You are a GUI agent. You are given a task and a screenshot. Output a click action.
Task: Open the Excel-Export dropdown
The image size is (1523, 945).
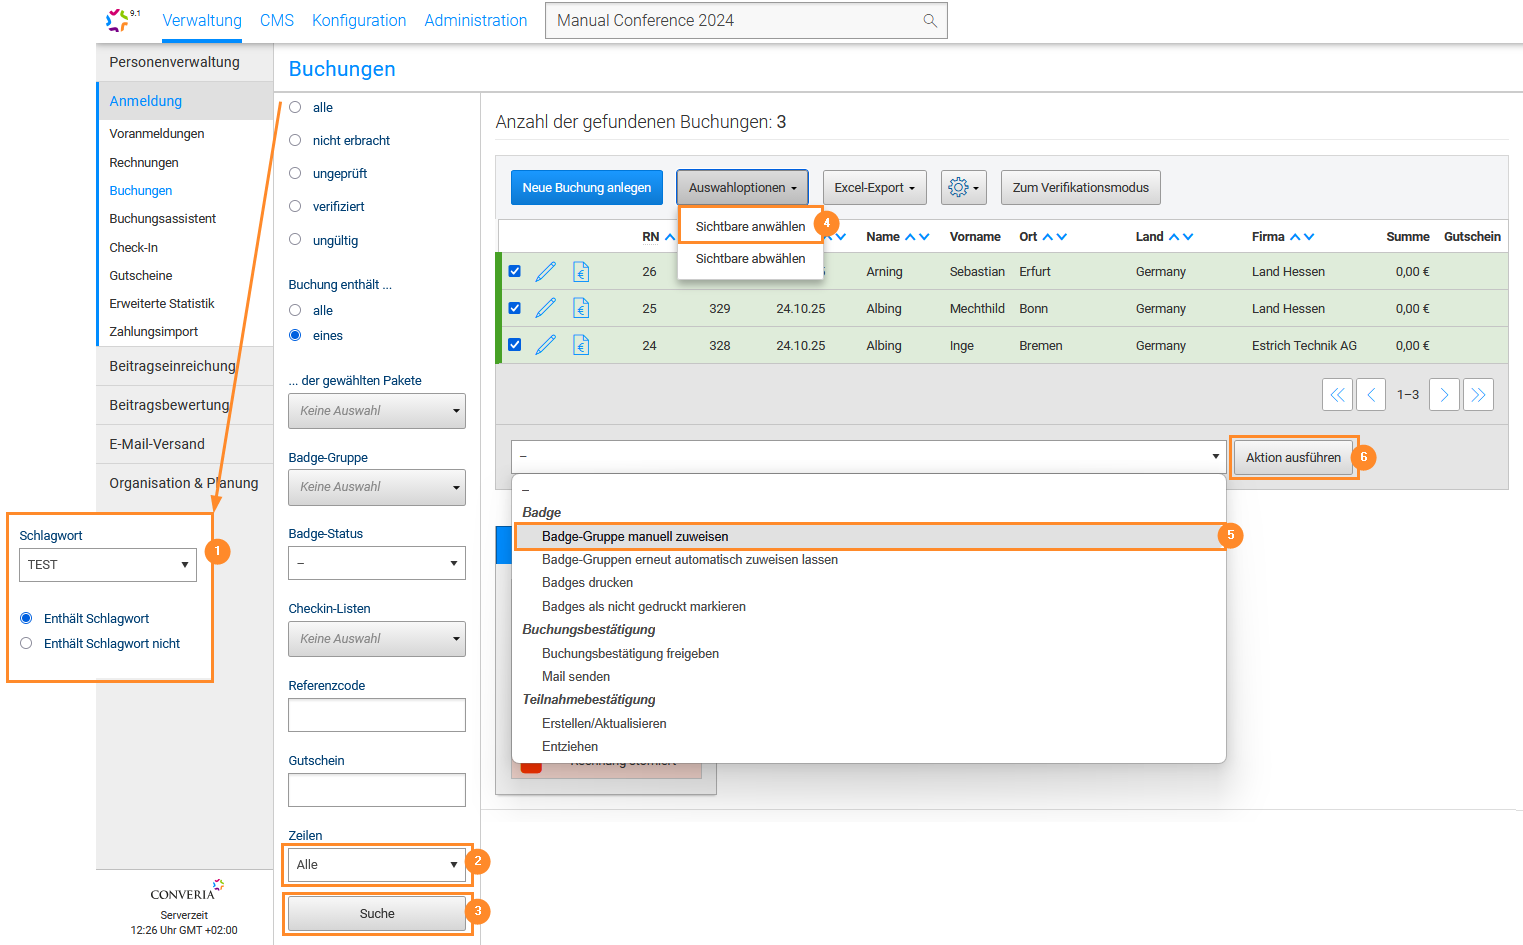pyautogui.click(x=874, y=188)
